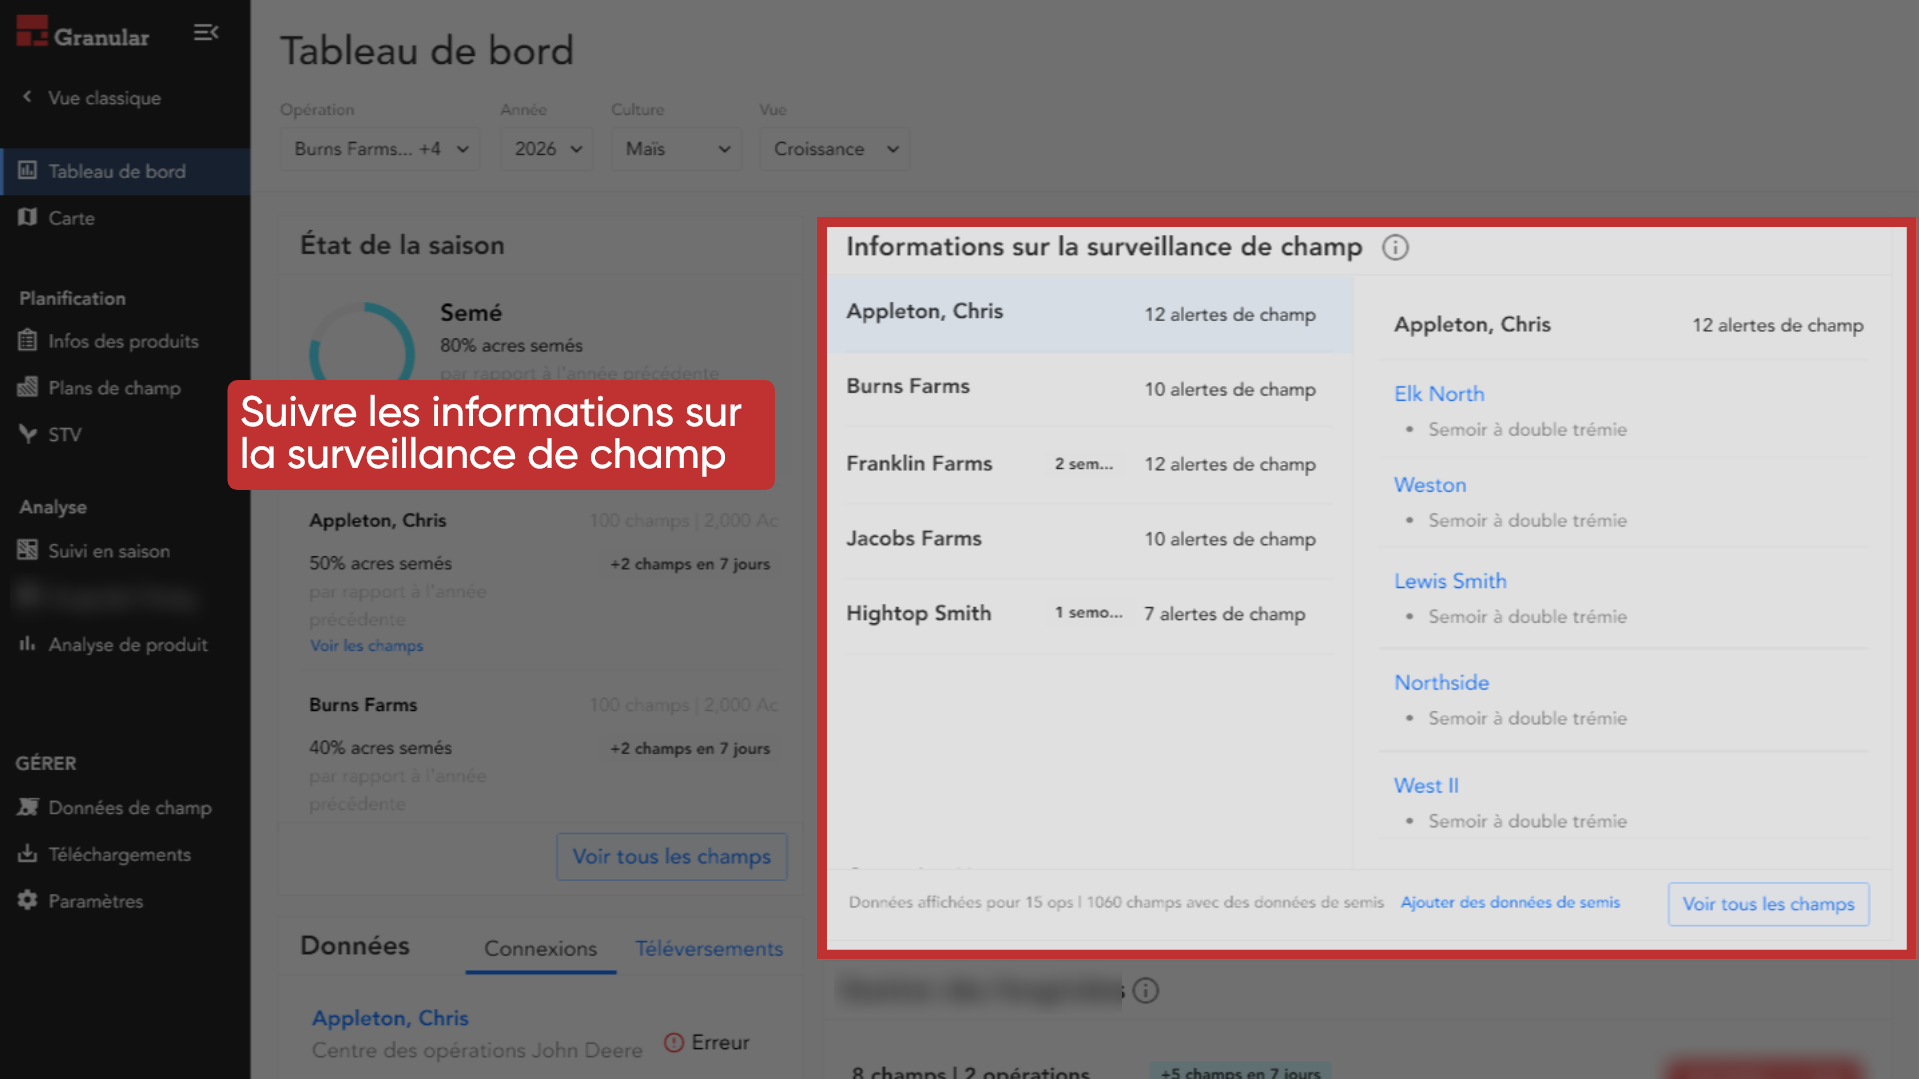This screenshot has height=1079, width=1919.
Task: Open Plans de champ menu item
Action: click(x=125, y=387)
